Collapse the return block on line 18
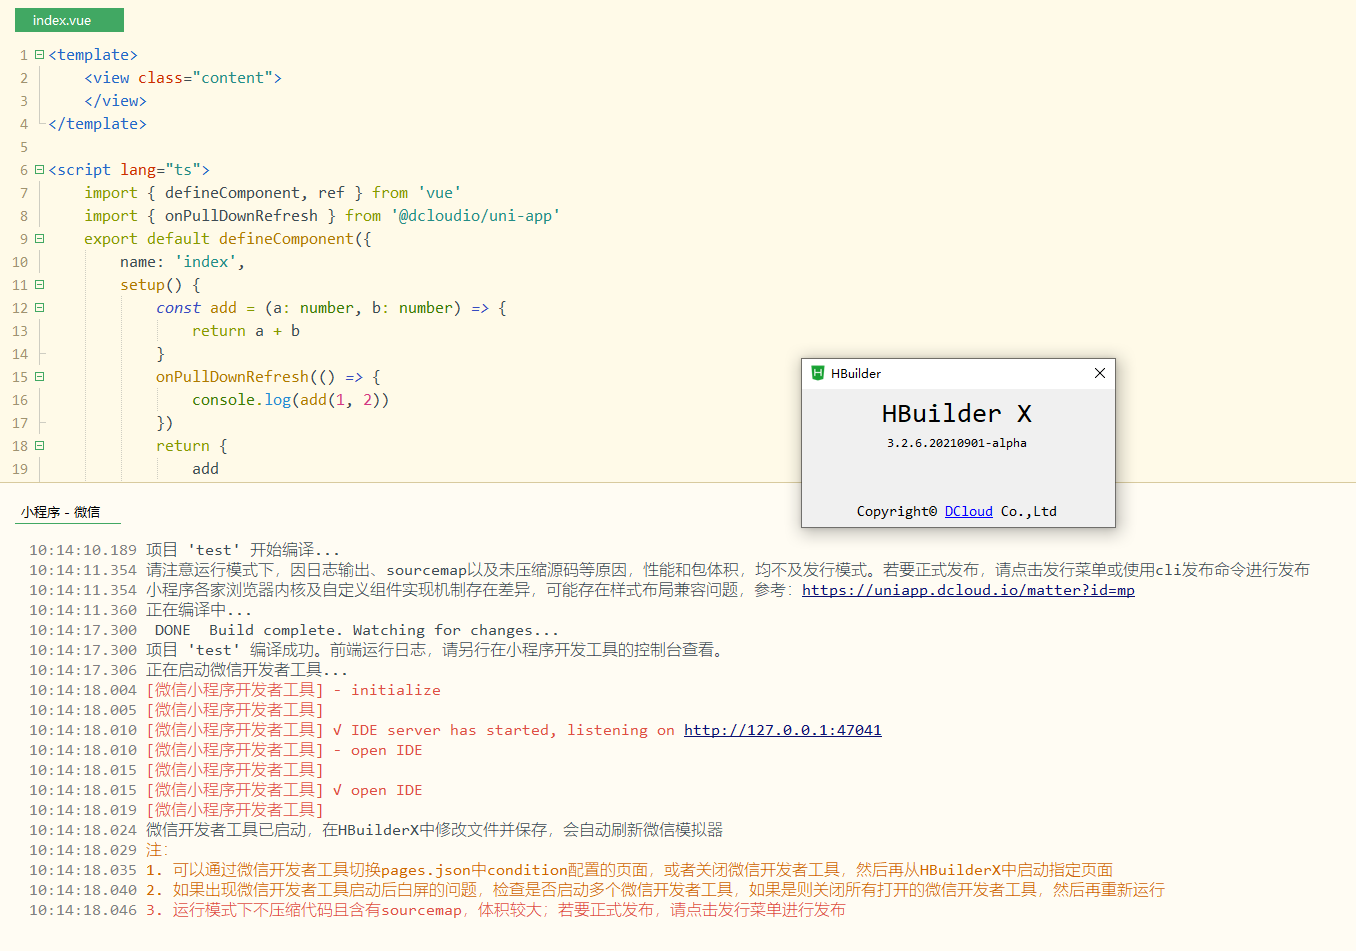1356x951 pixels. 40,446
